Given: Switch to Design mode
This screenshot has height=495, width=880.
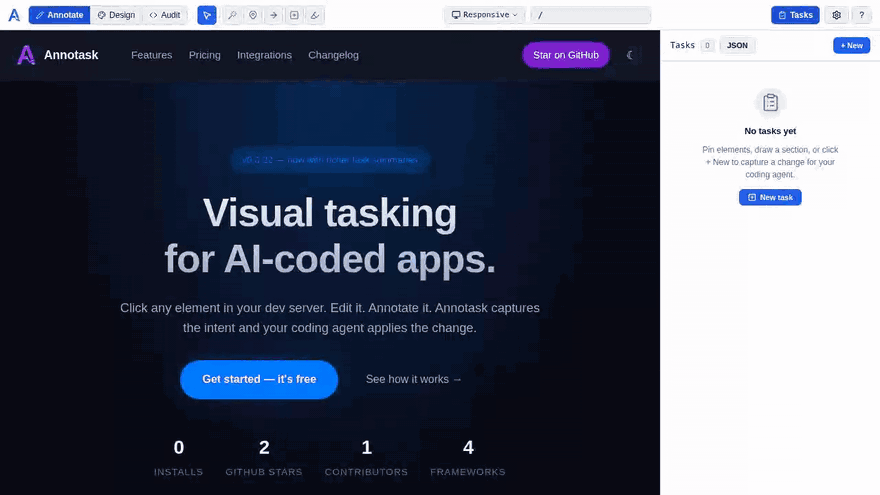Looking at the screenshot, I should coord(116,15).
